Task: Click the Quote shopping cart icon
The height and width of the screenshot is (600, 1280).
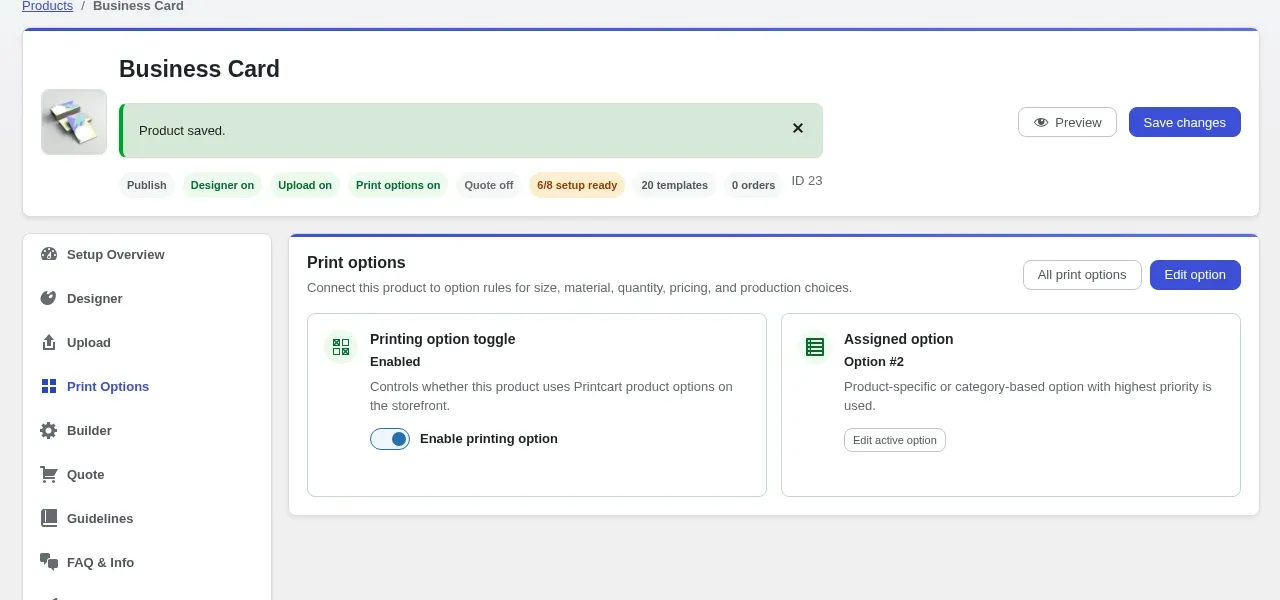Action: point(49,474)
